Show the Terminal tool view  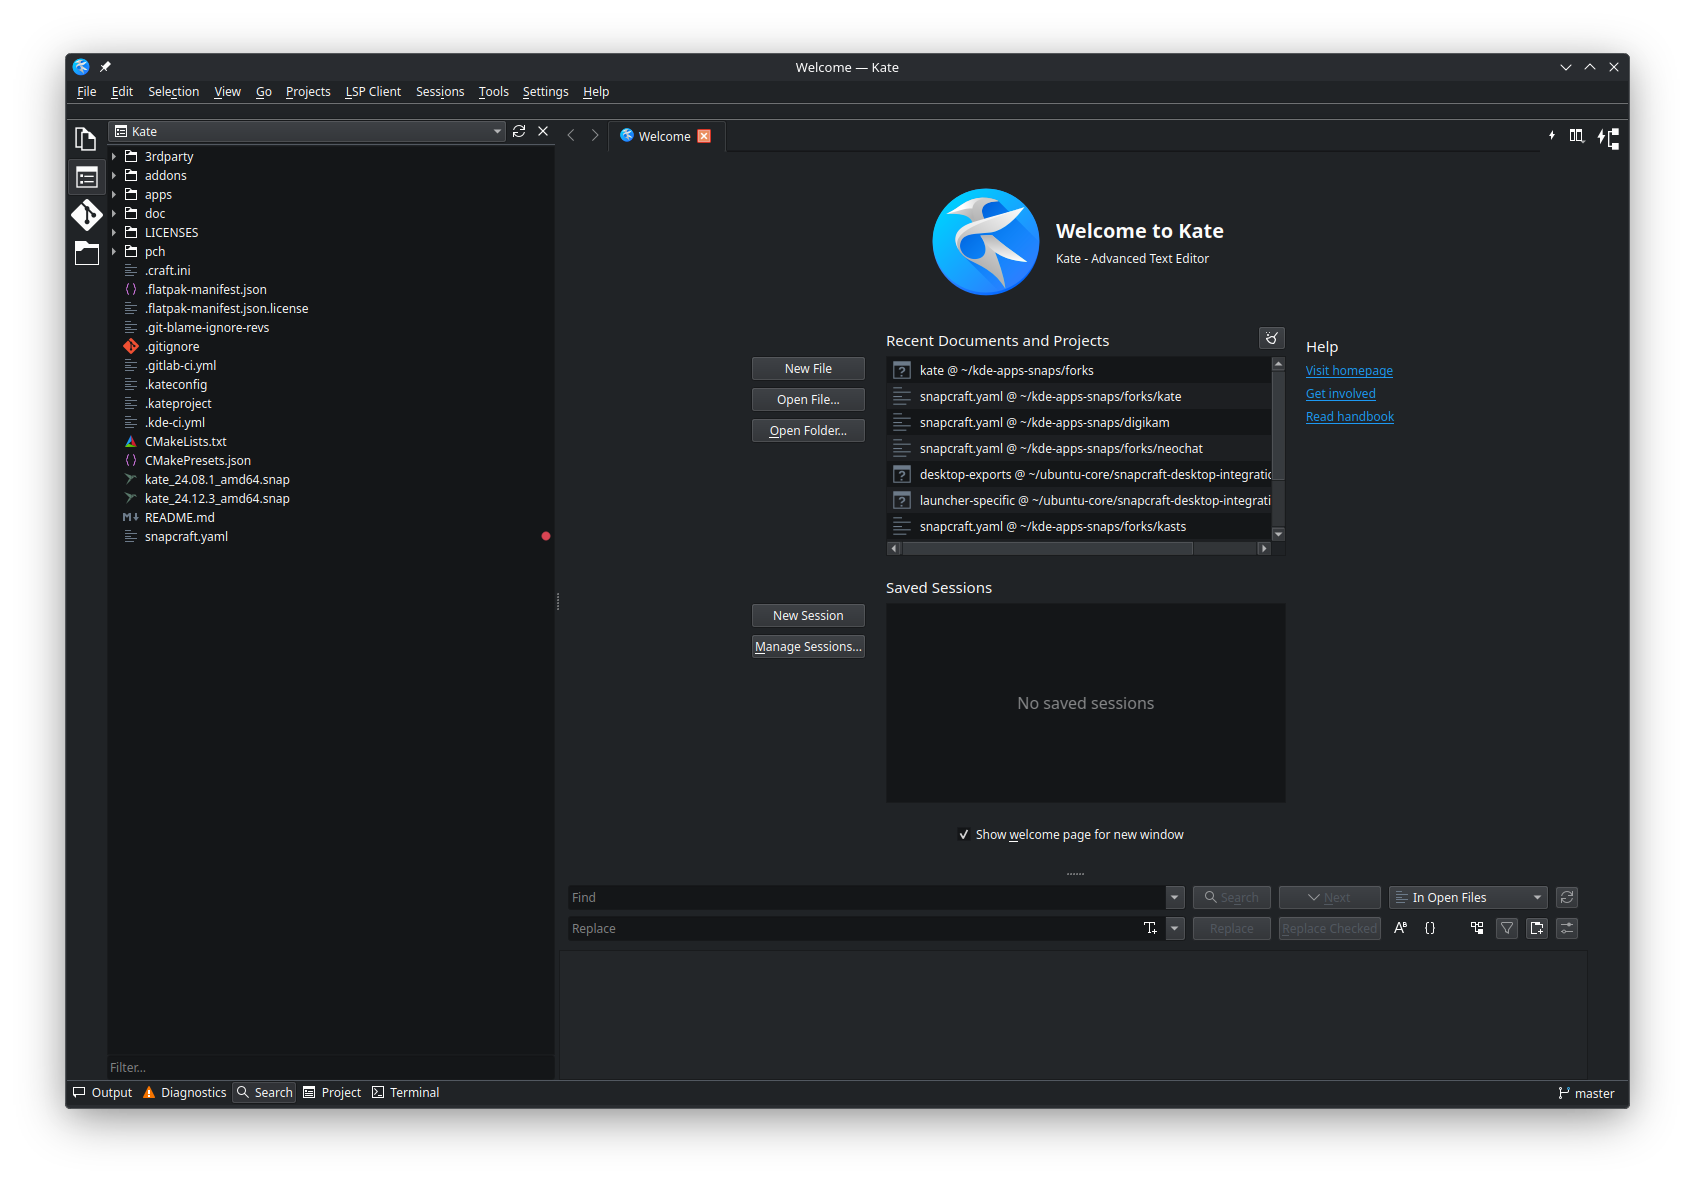click(406, 1093)
